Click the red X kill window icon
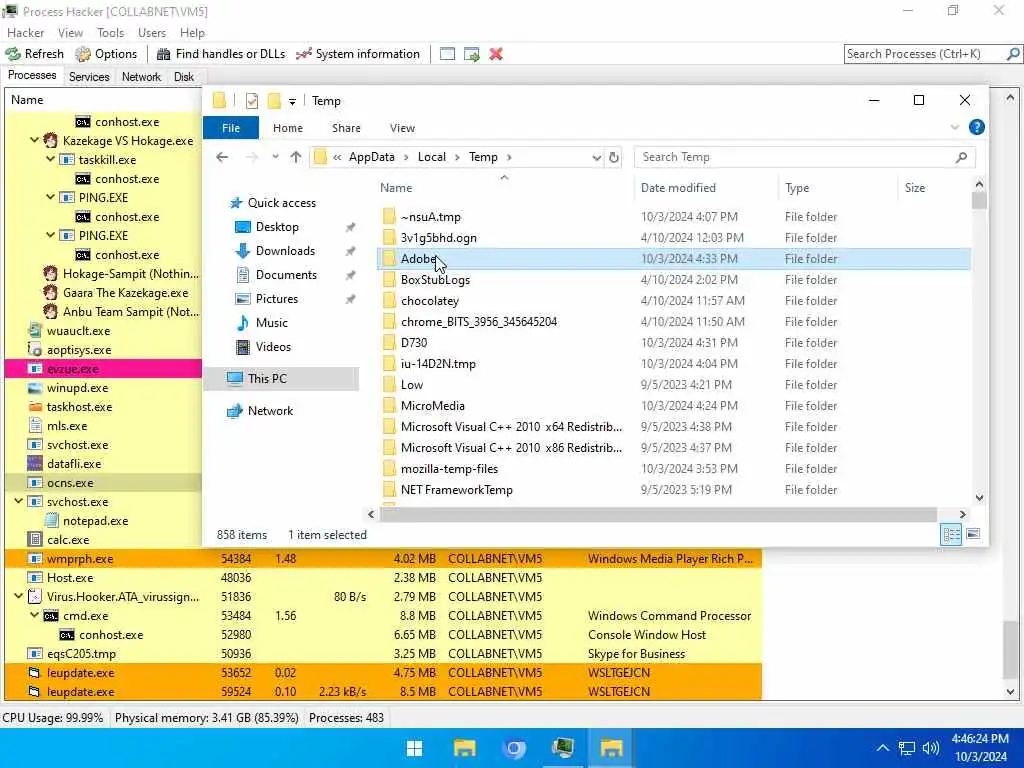 click(x=496, y=54)
